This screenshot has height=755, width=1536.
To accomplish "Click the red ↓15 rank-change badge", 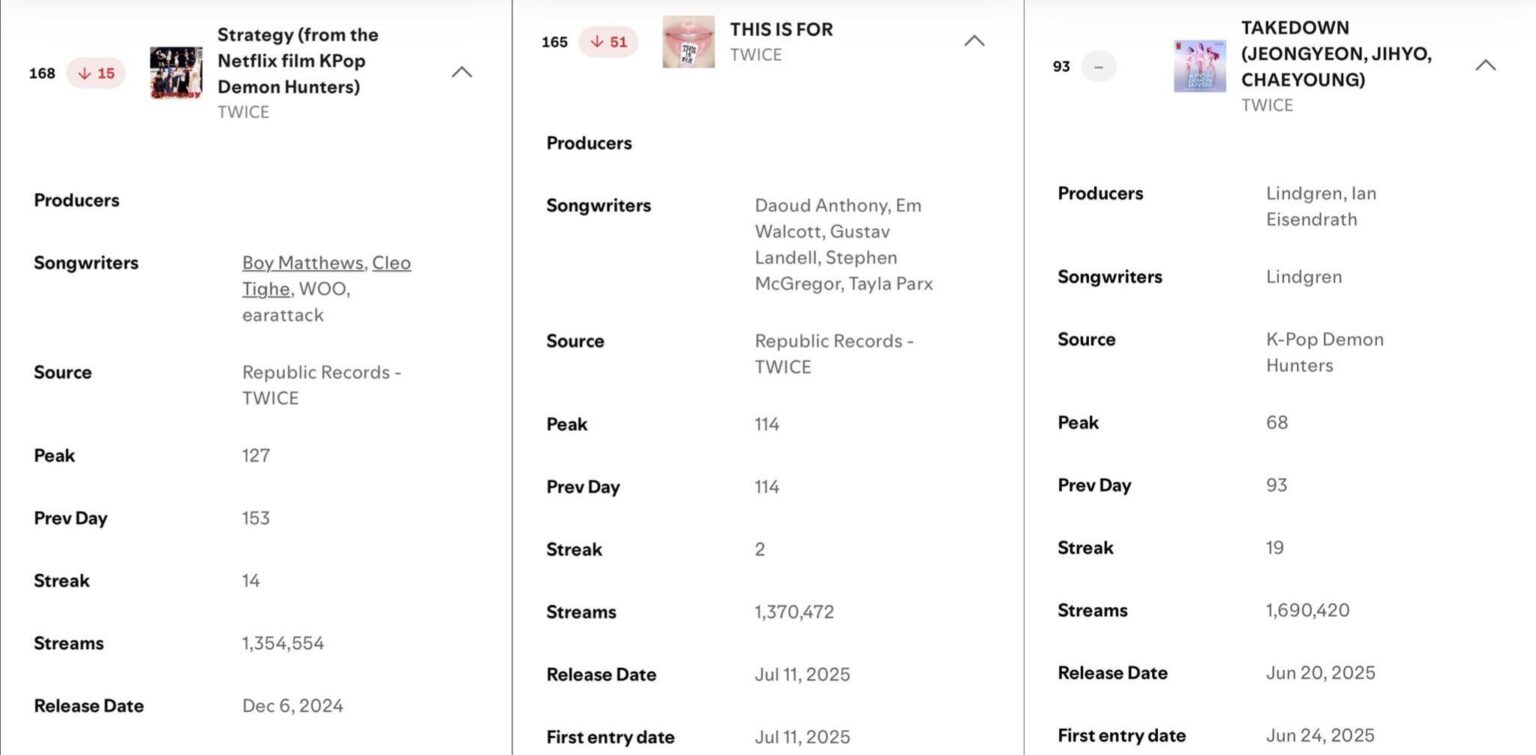I will [94, 73].
